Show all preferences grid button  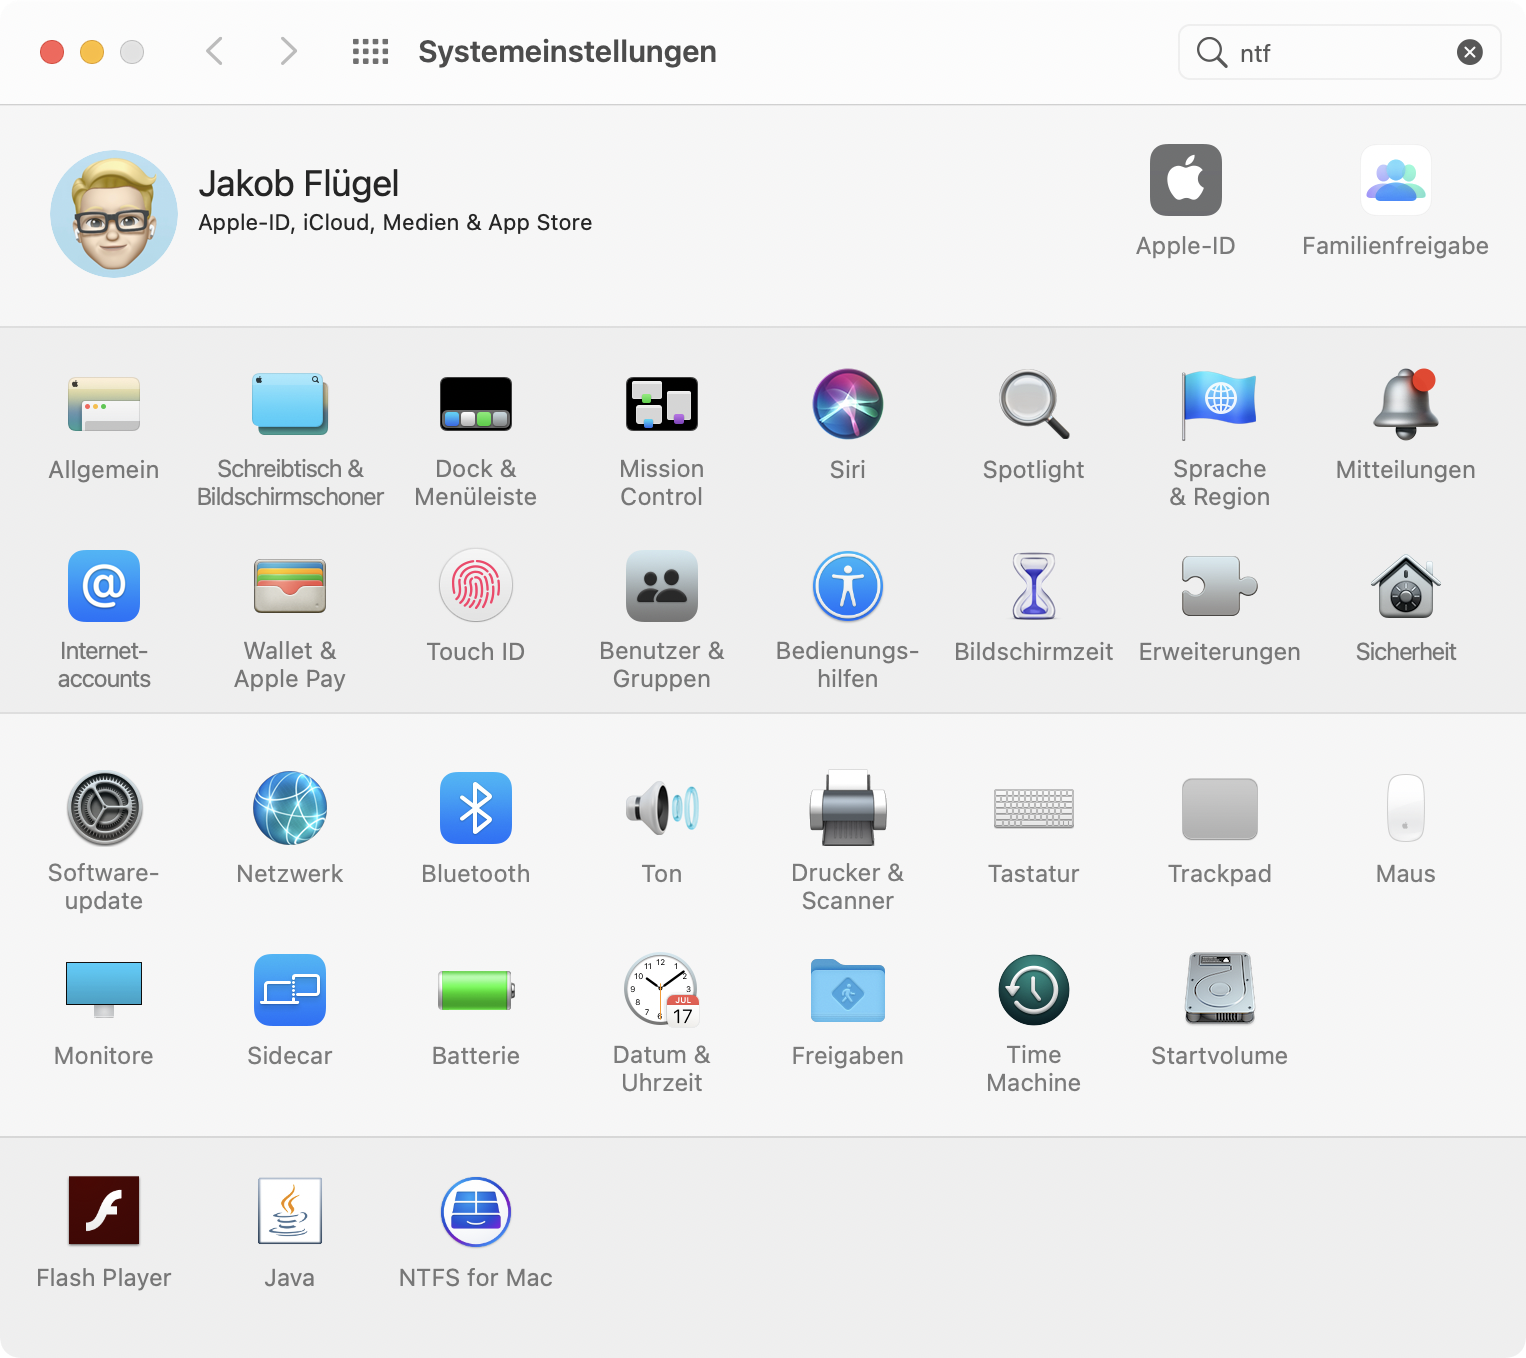(370, 52)
